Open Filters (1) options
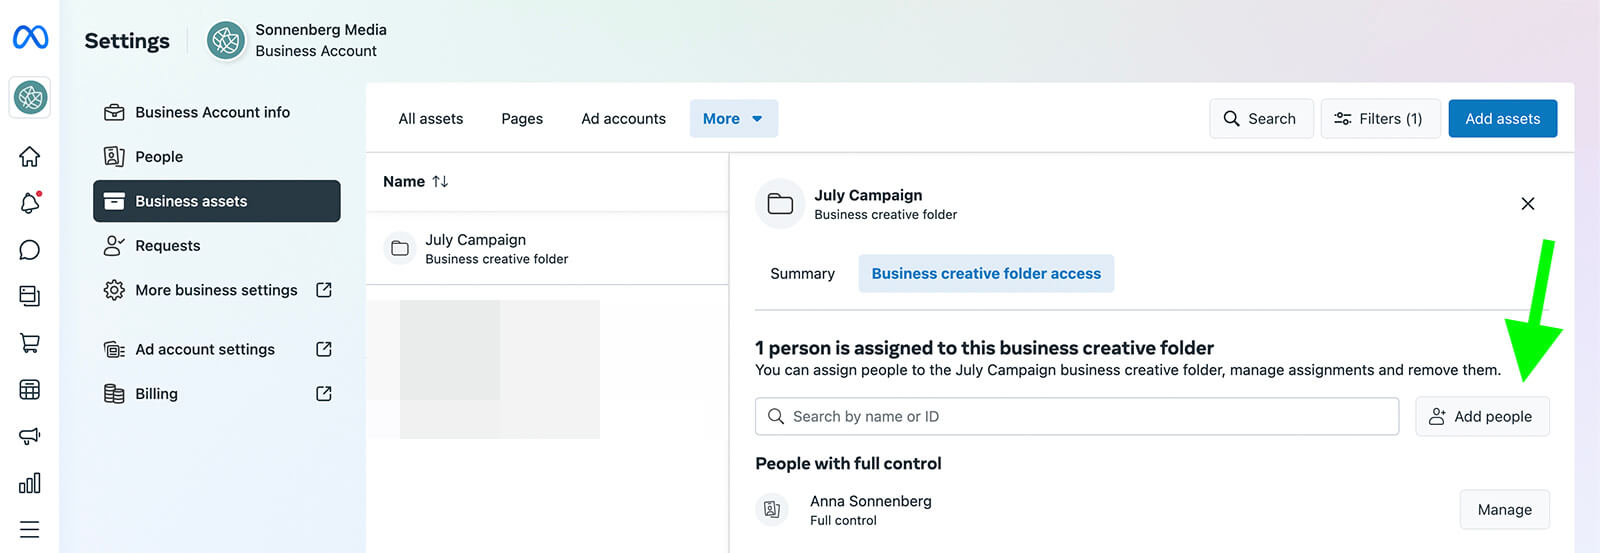 pos(1380,119)
